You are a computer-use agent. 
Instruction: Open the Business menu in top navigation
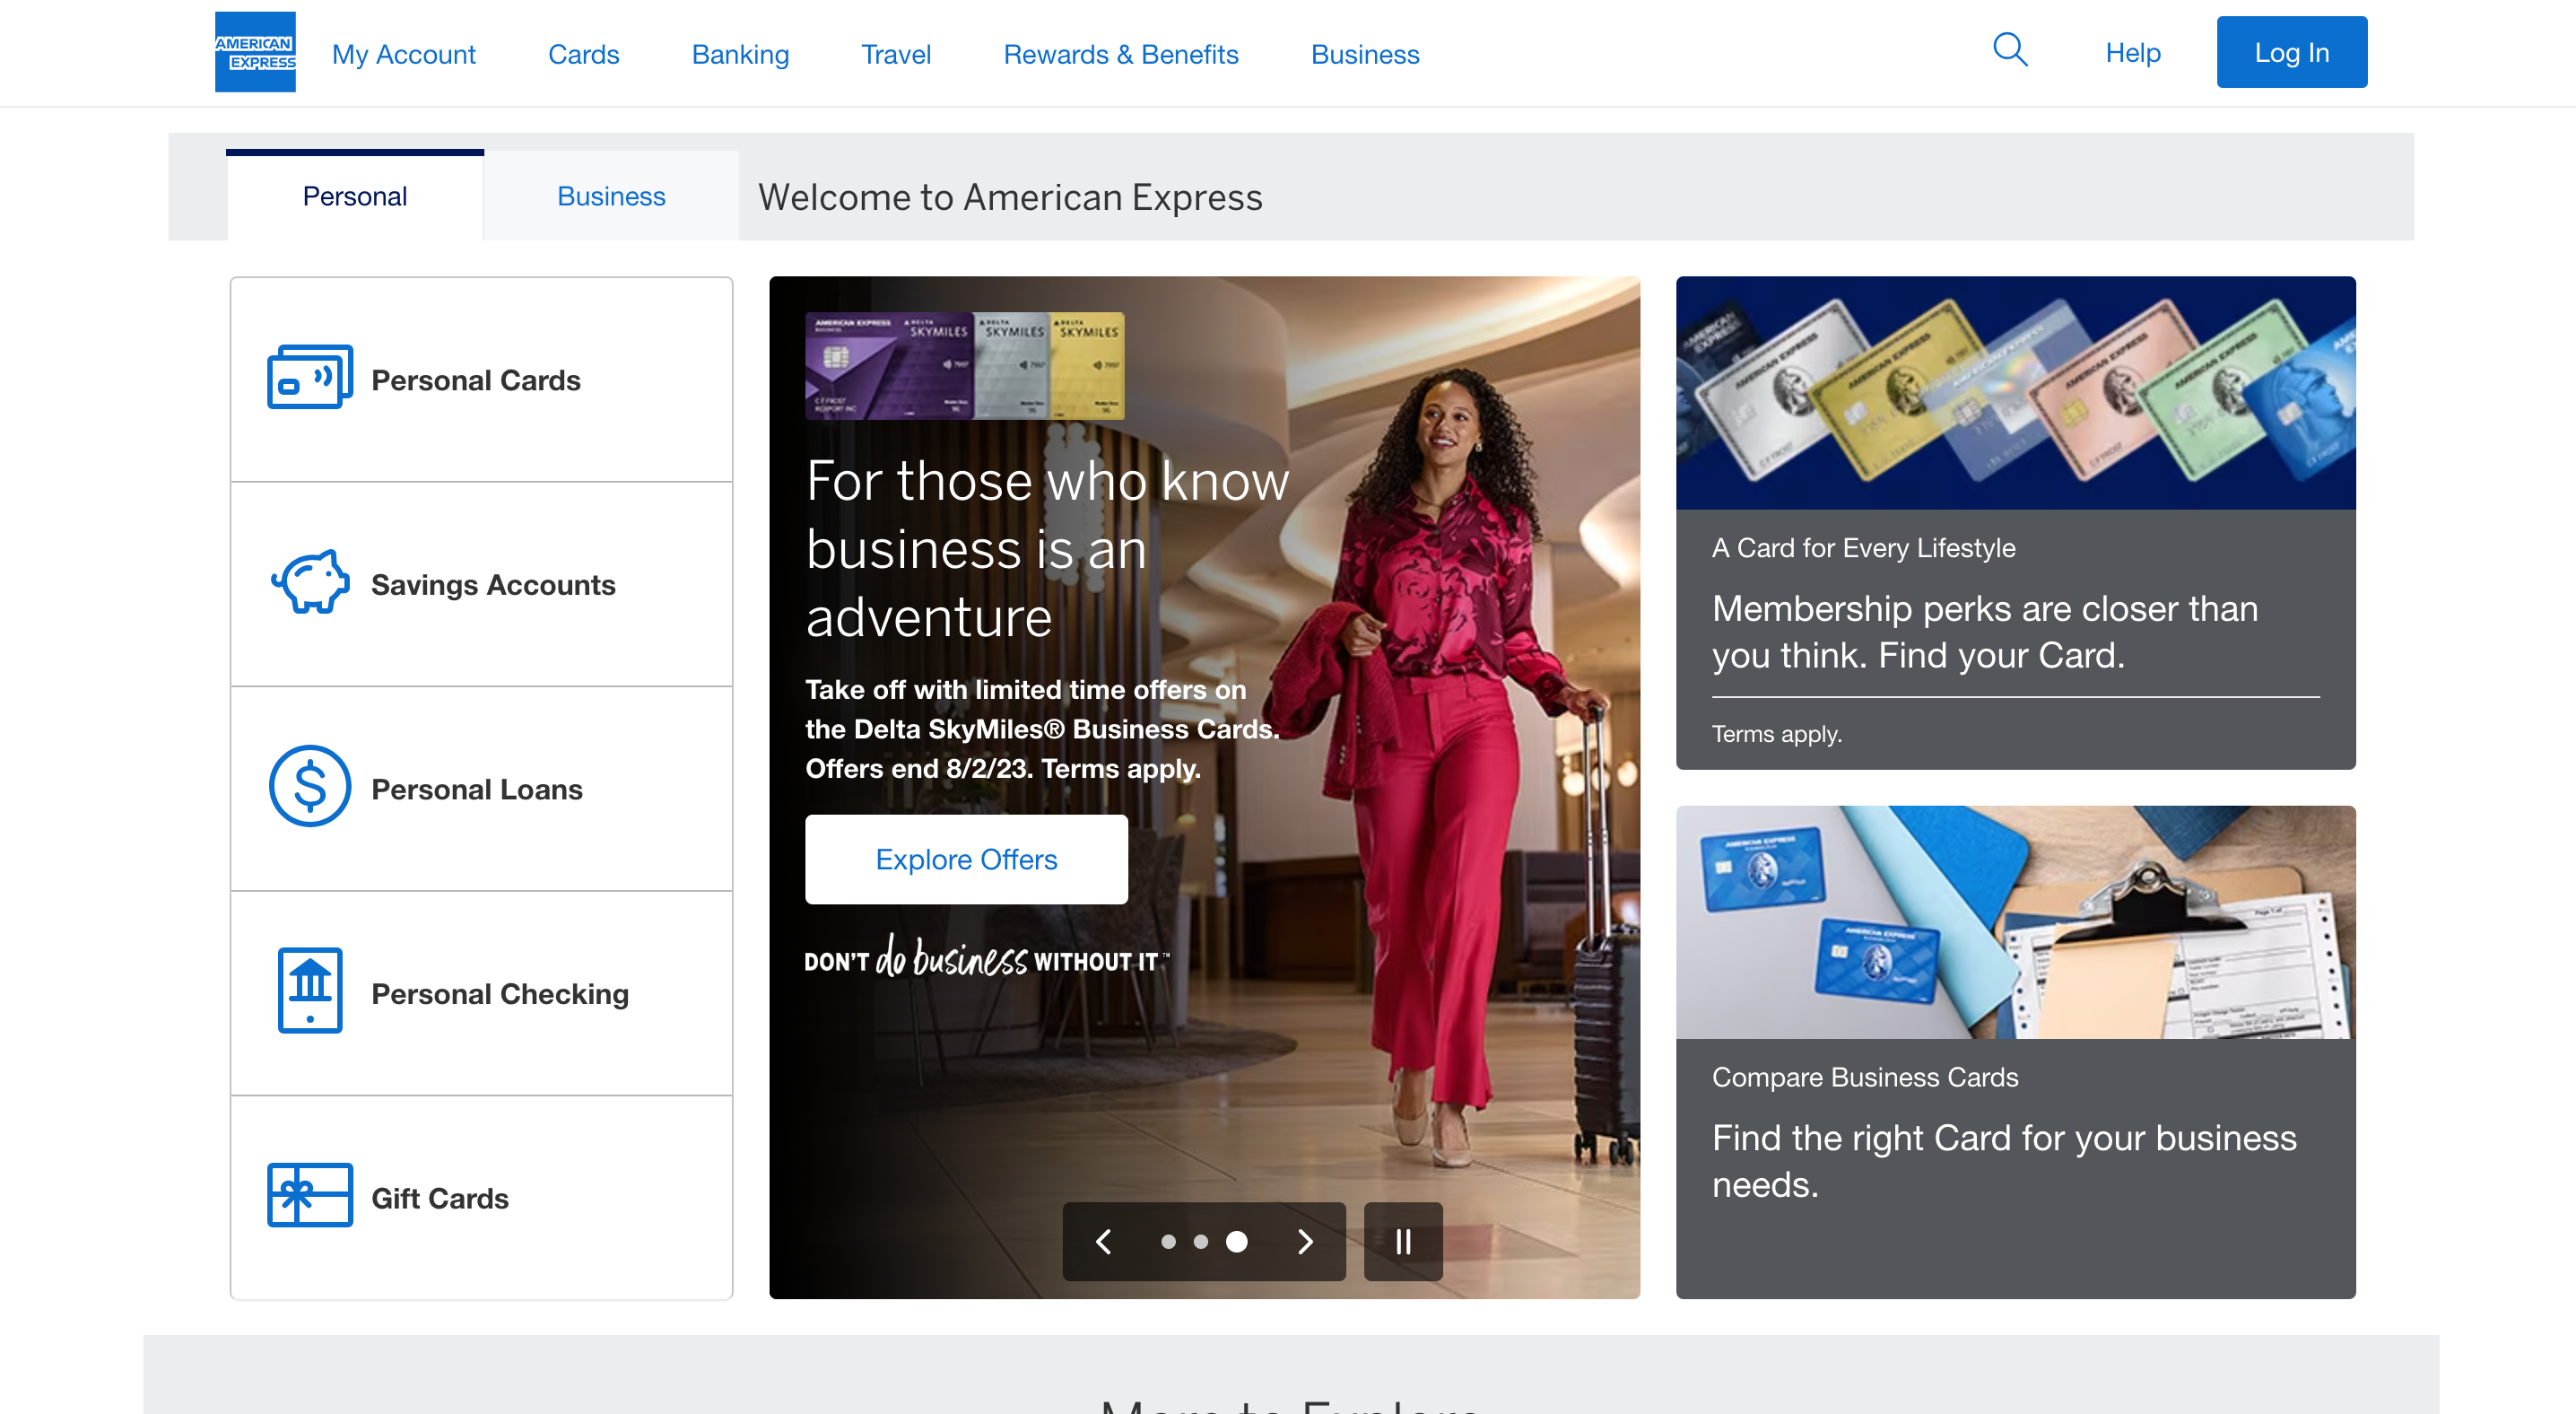click(1365, 54)
